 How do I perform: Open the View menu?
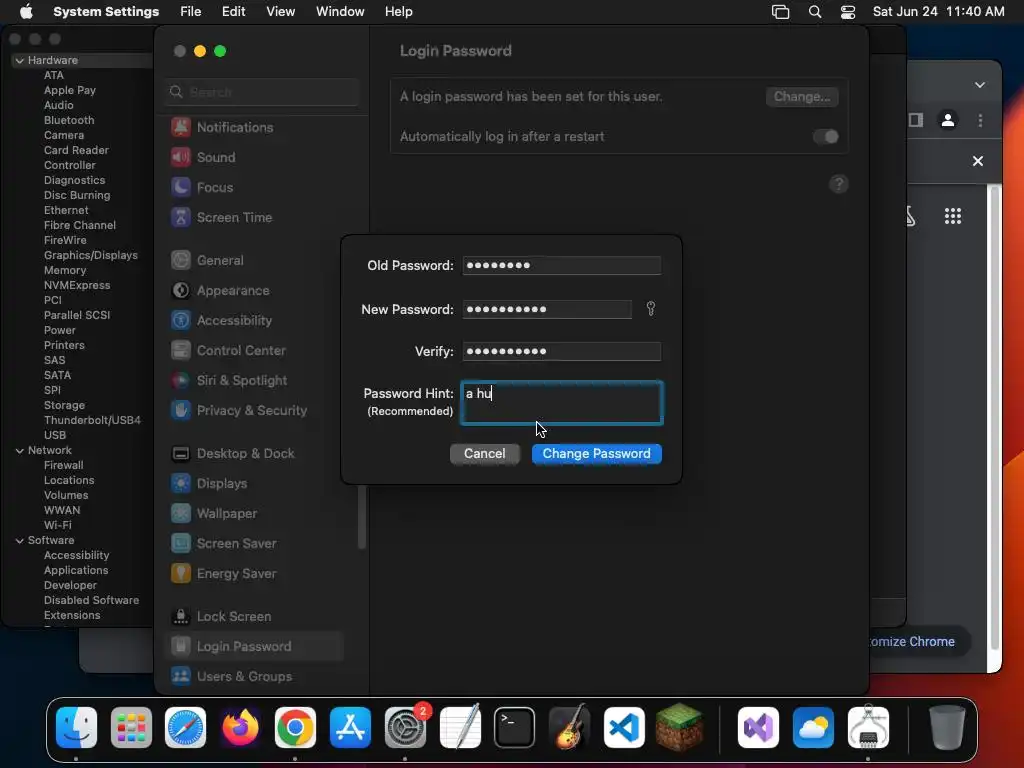click(280, 12)
